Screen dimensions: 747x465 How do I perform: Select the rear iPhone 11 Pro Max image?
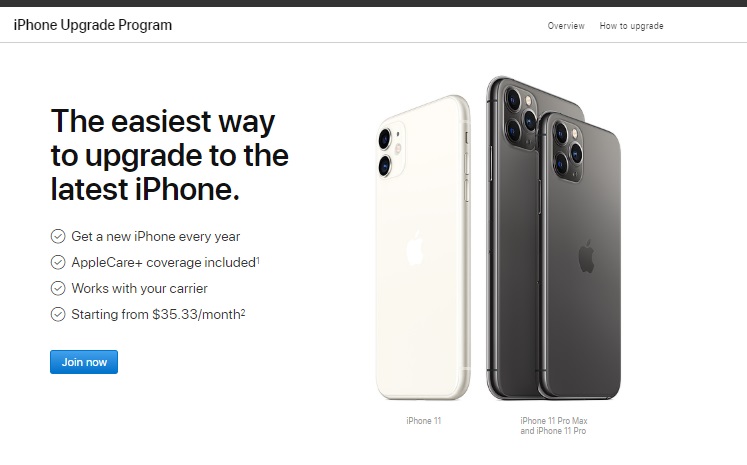[512, 238]
